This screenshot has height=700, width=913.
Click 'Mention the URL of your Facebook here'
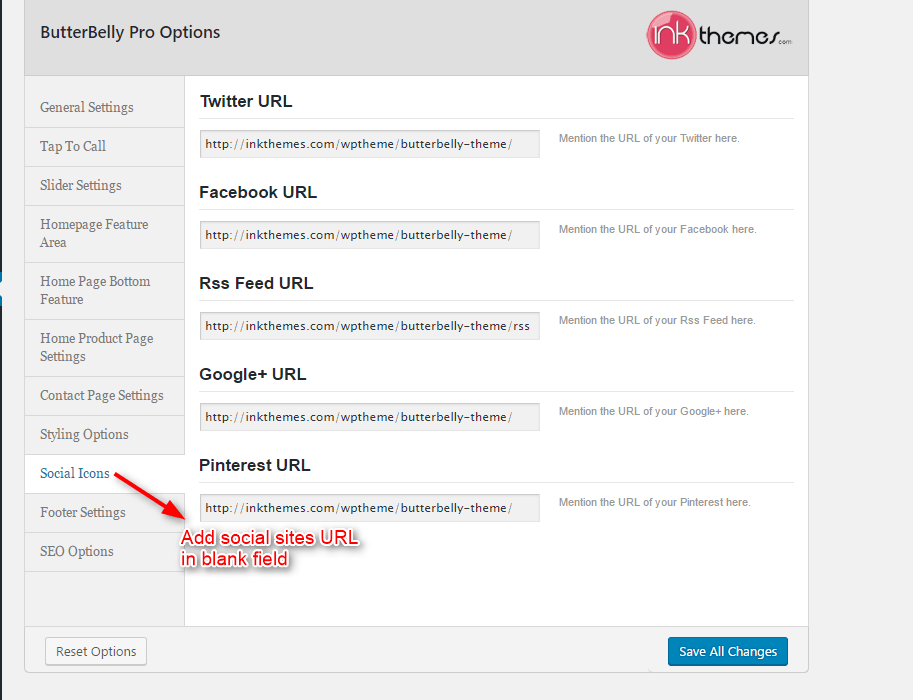point(657,229)
